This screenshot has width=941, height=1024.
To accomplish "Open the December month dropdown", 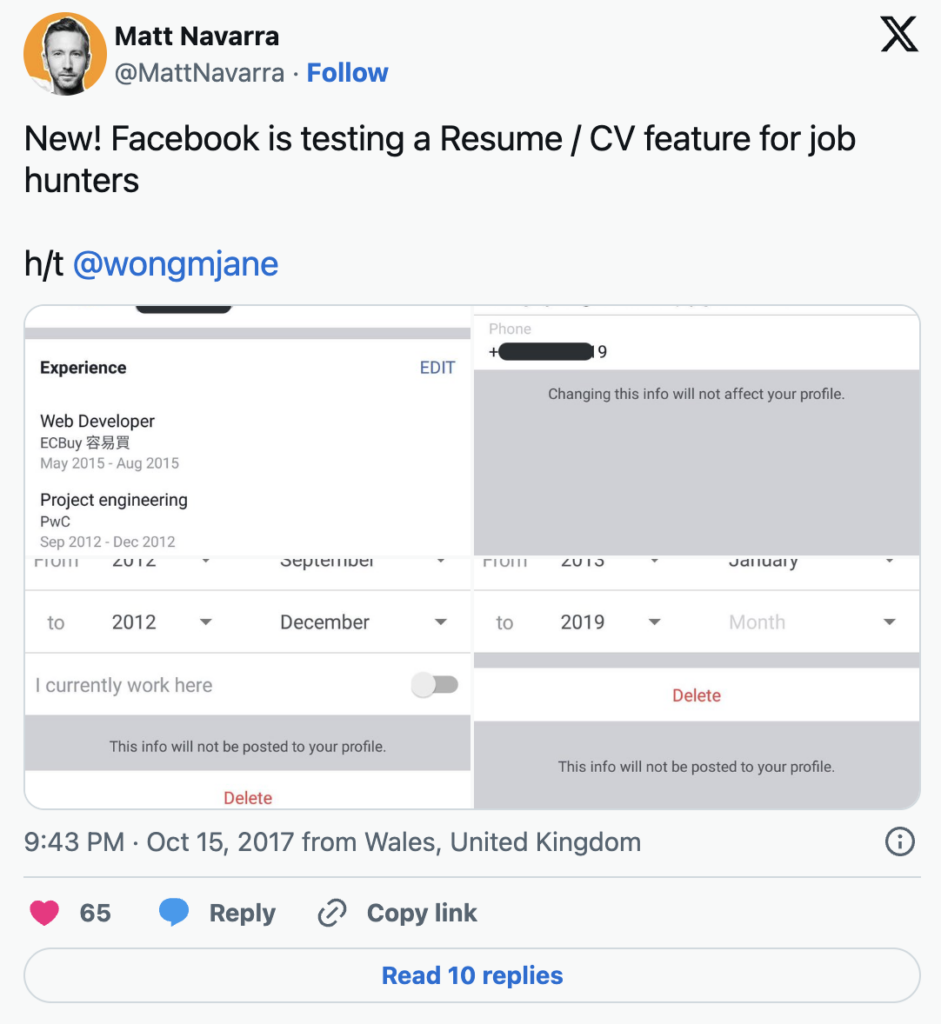I will pos(363,622).
